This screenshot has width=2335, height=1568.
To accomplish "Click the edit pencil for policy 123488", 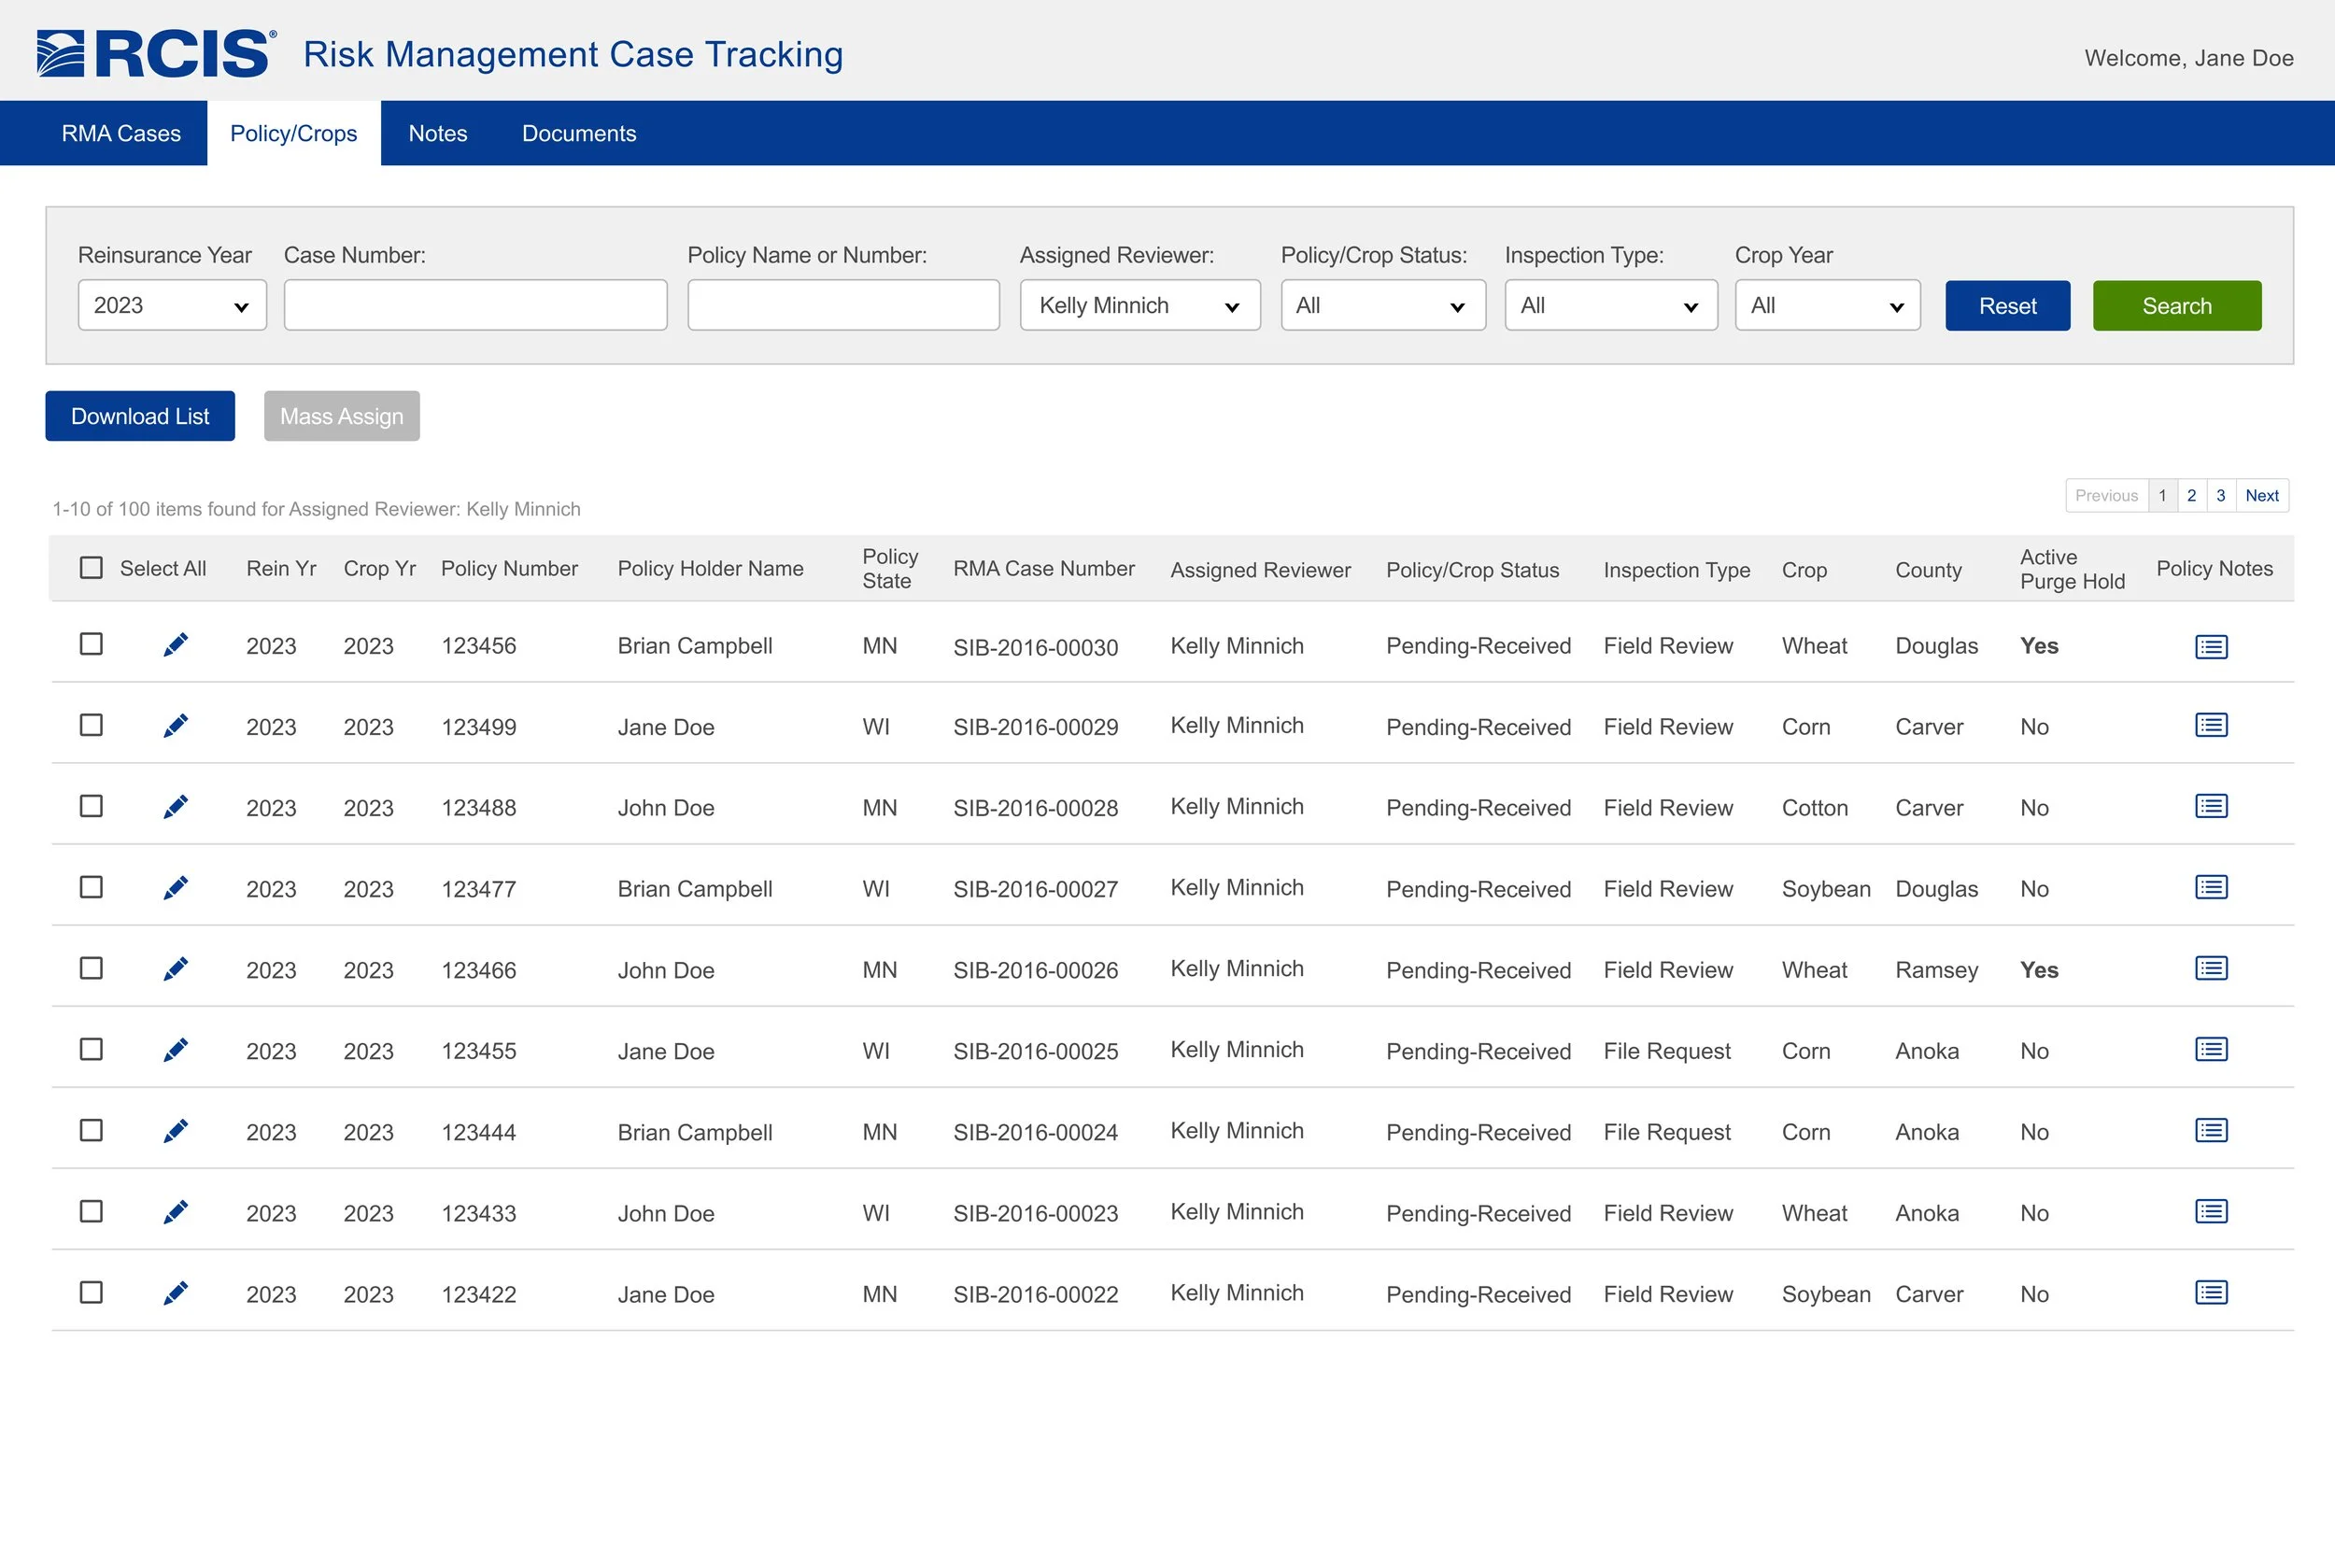I will pos(175,807).
